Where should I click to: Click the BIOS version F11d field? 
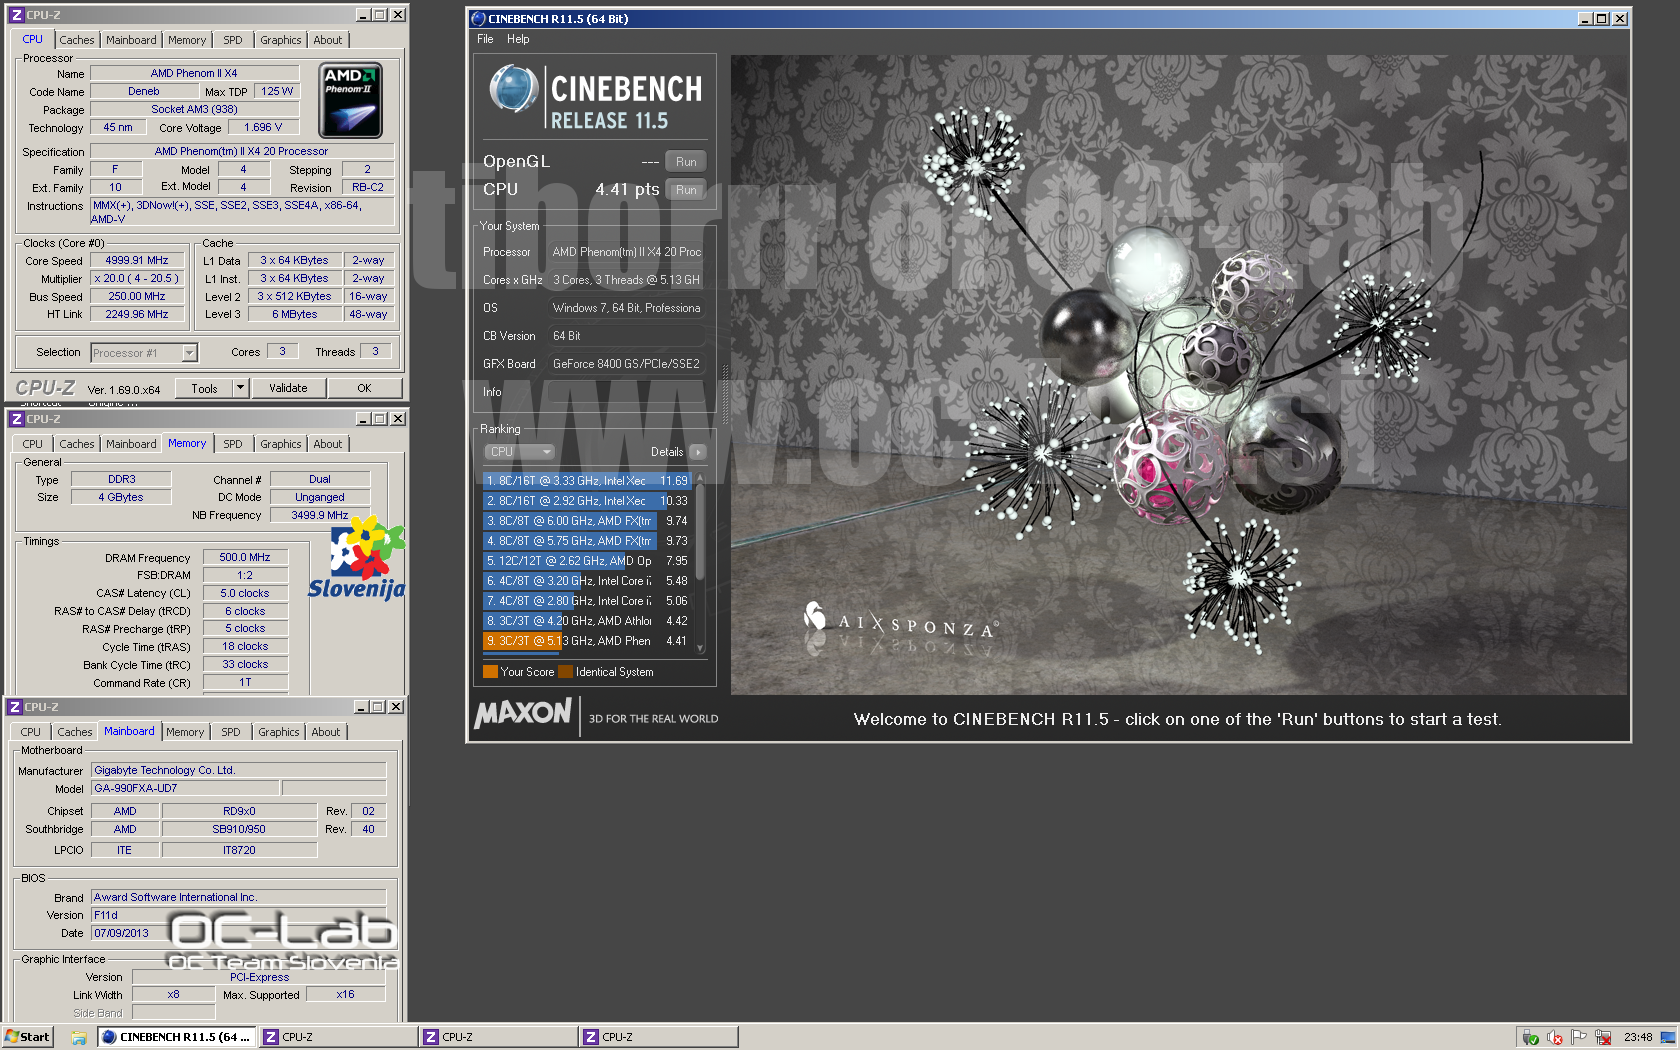tap(239, 915)
